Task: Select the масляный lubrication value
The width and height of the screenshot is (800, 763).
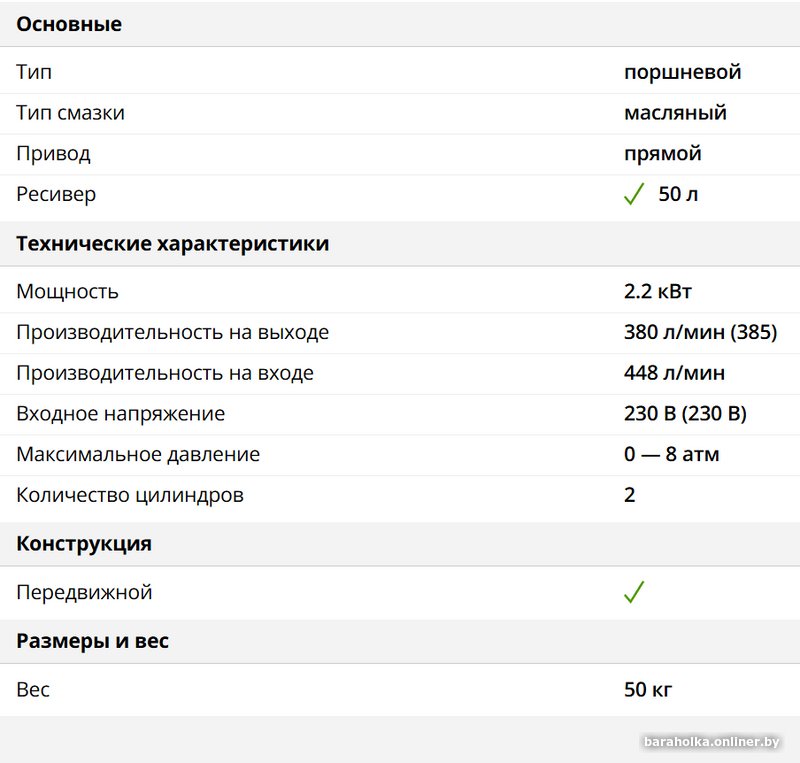Action: point(675,113)
